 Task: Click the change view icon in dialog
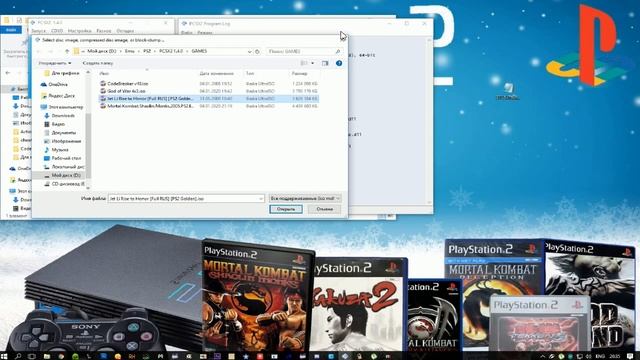tap(304, 63)
